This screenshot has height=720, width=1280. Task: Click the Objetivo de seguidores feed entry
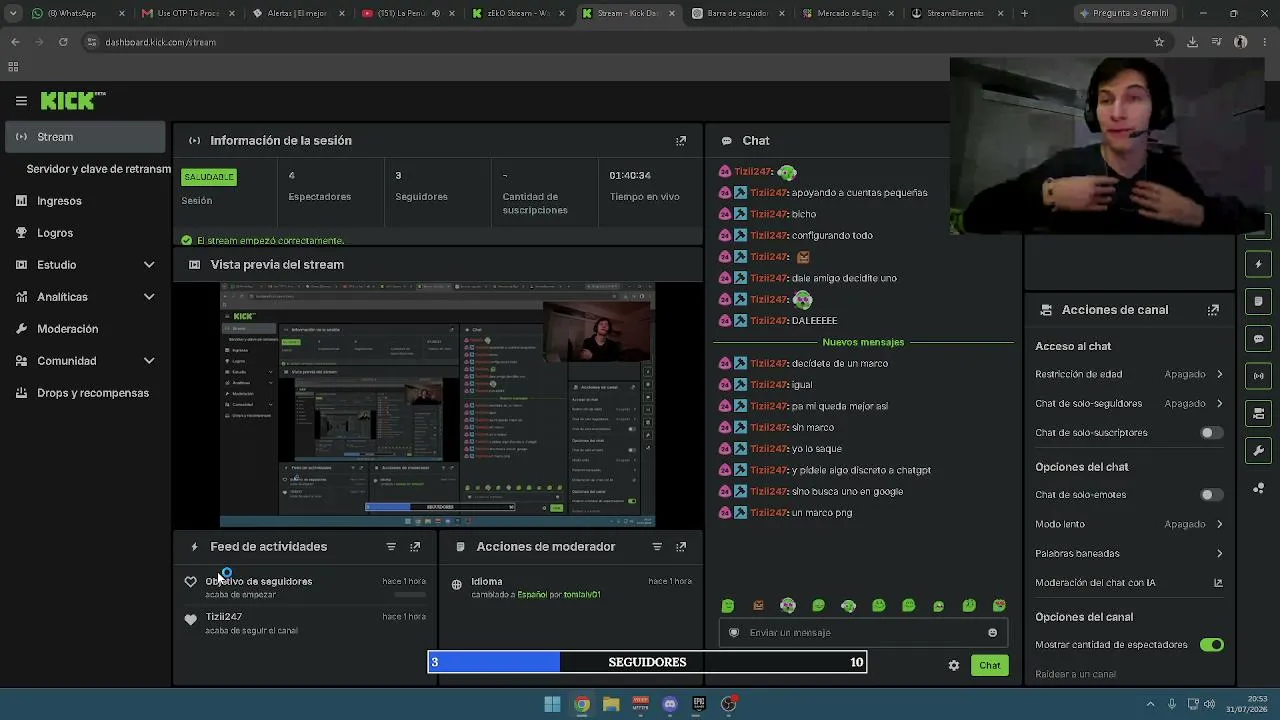[x=306, y=587]
